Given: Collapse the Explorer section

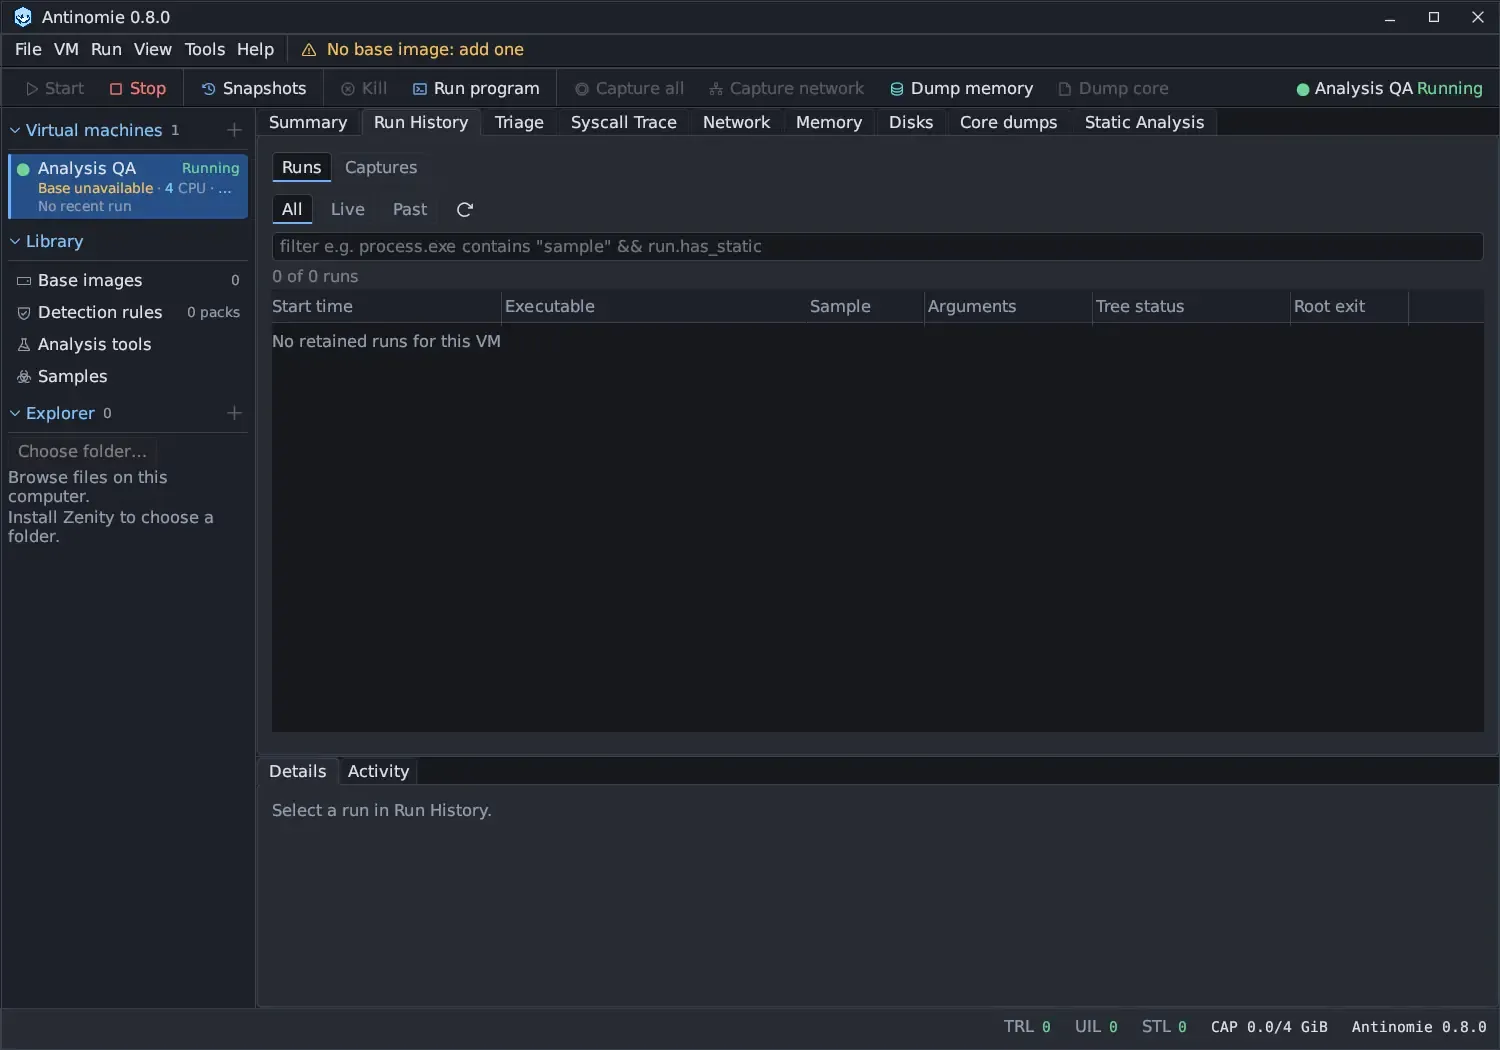Looking at the screenshot, I should pos(15,413).
